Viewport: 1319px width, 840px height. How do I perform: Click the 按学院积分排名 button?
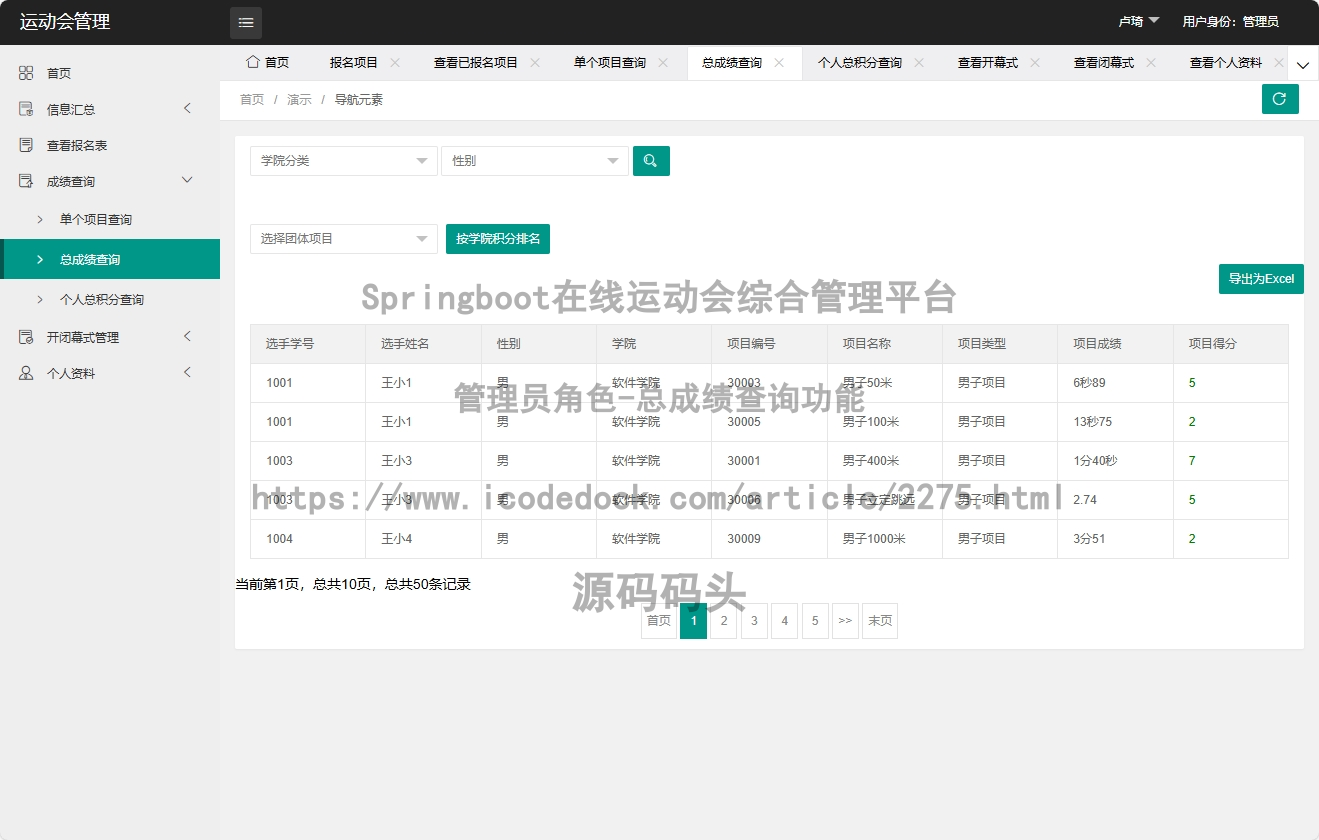[x=498, y=239]
